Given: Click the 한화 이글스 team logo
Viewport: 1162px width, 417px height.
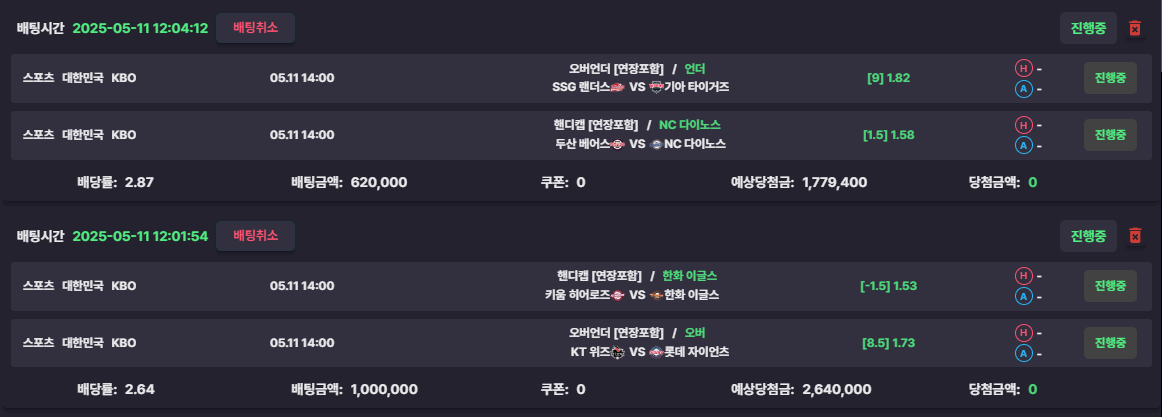Looking at the screenshot, I should [x=656, y=296].
